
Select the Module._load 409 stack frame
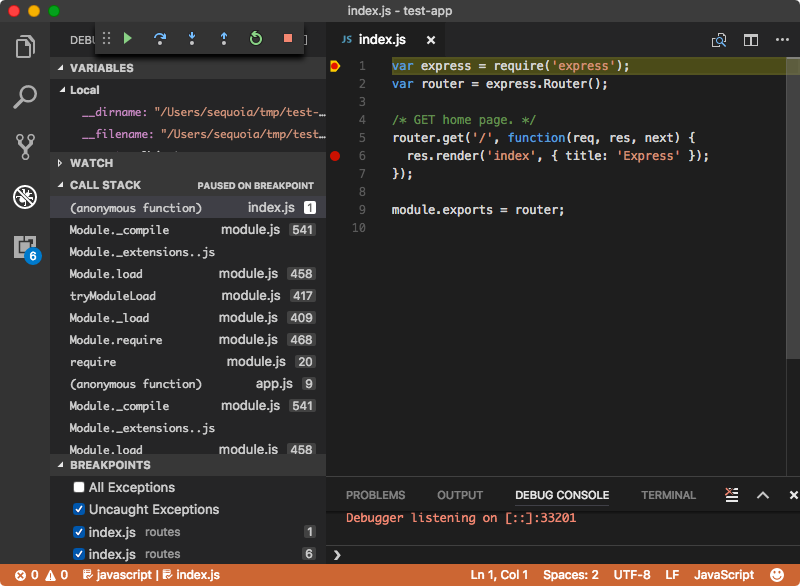188,318
